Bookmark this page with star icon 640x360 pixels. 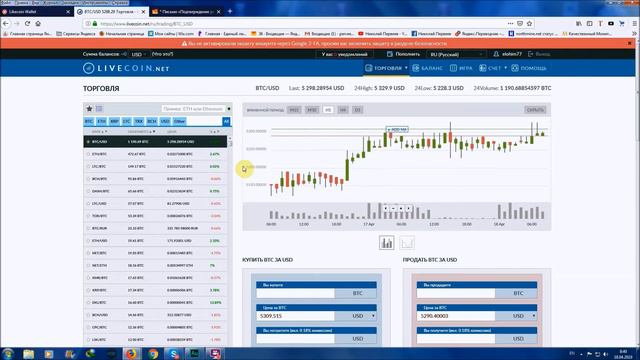click(529, 24)
